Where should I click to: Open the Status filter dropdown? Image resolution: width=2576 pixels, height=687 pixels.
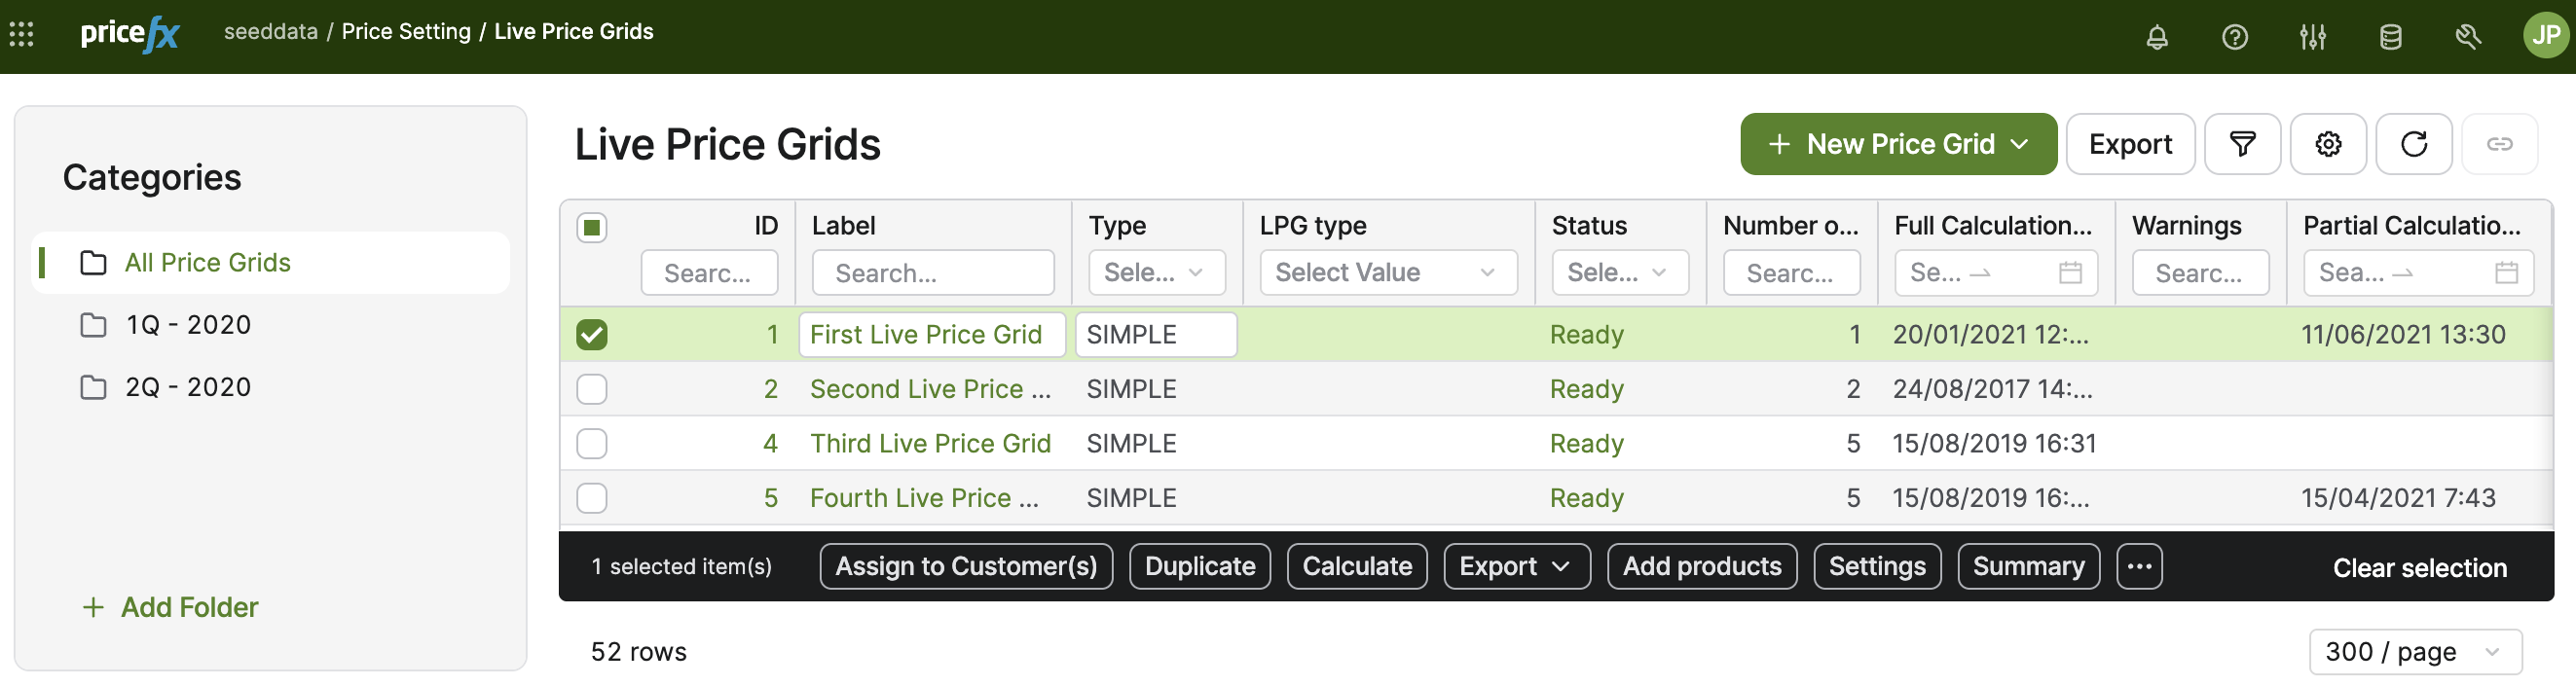[x=1620, y=272]
